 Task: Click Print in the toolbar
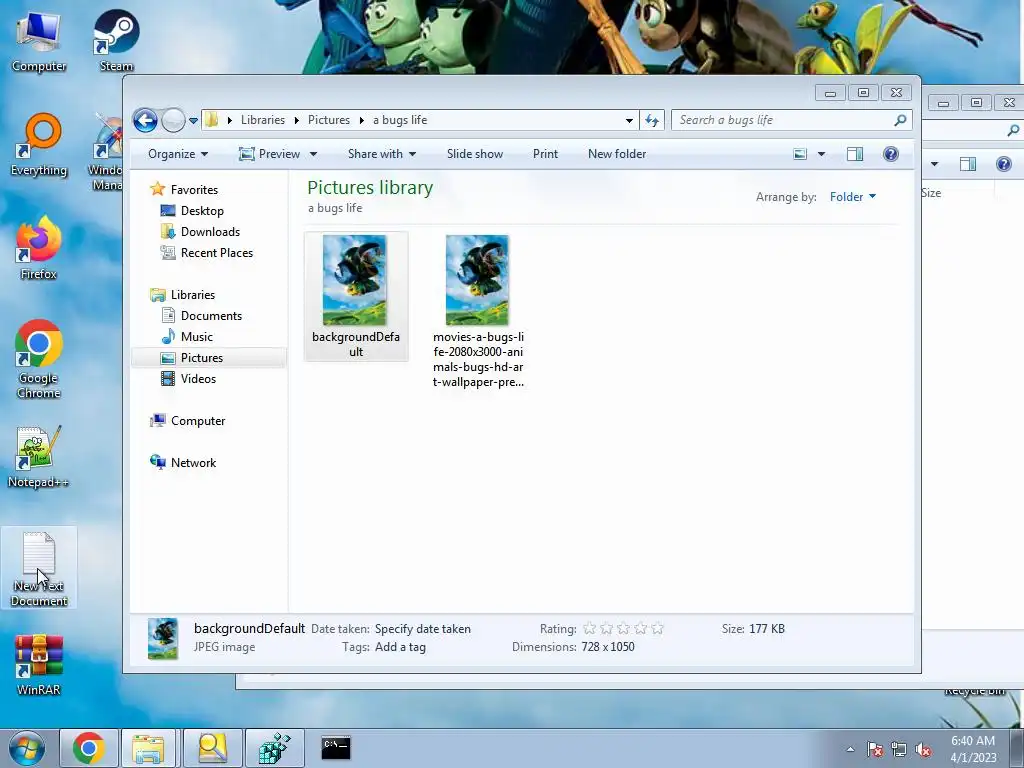pyautogui.click(x=545, y=154)
